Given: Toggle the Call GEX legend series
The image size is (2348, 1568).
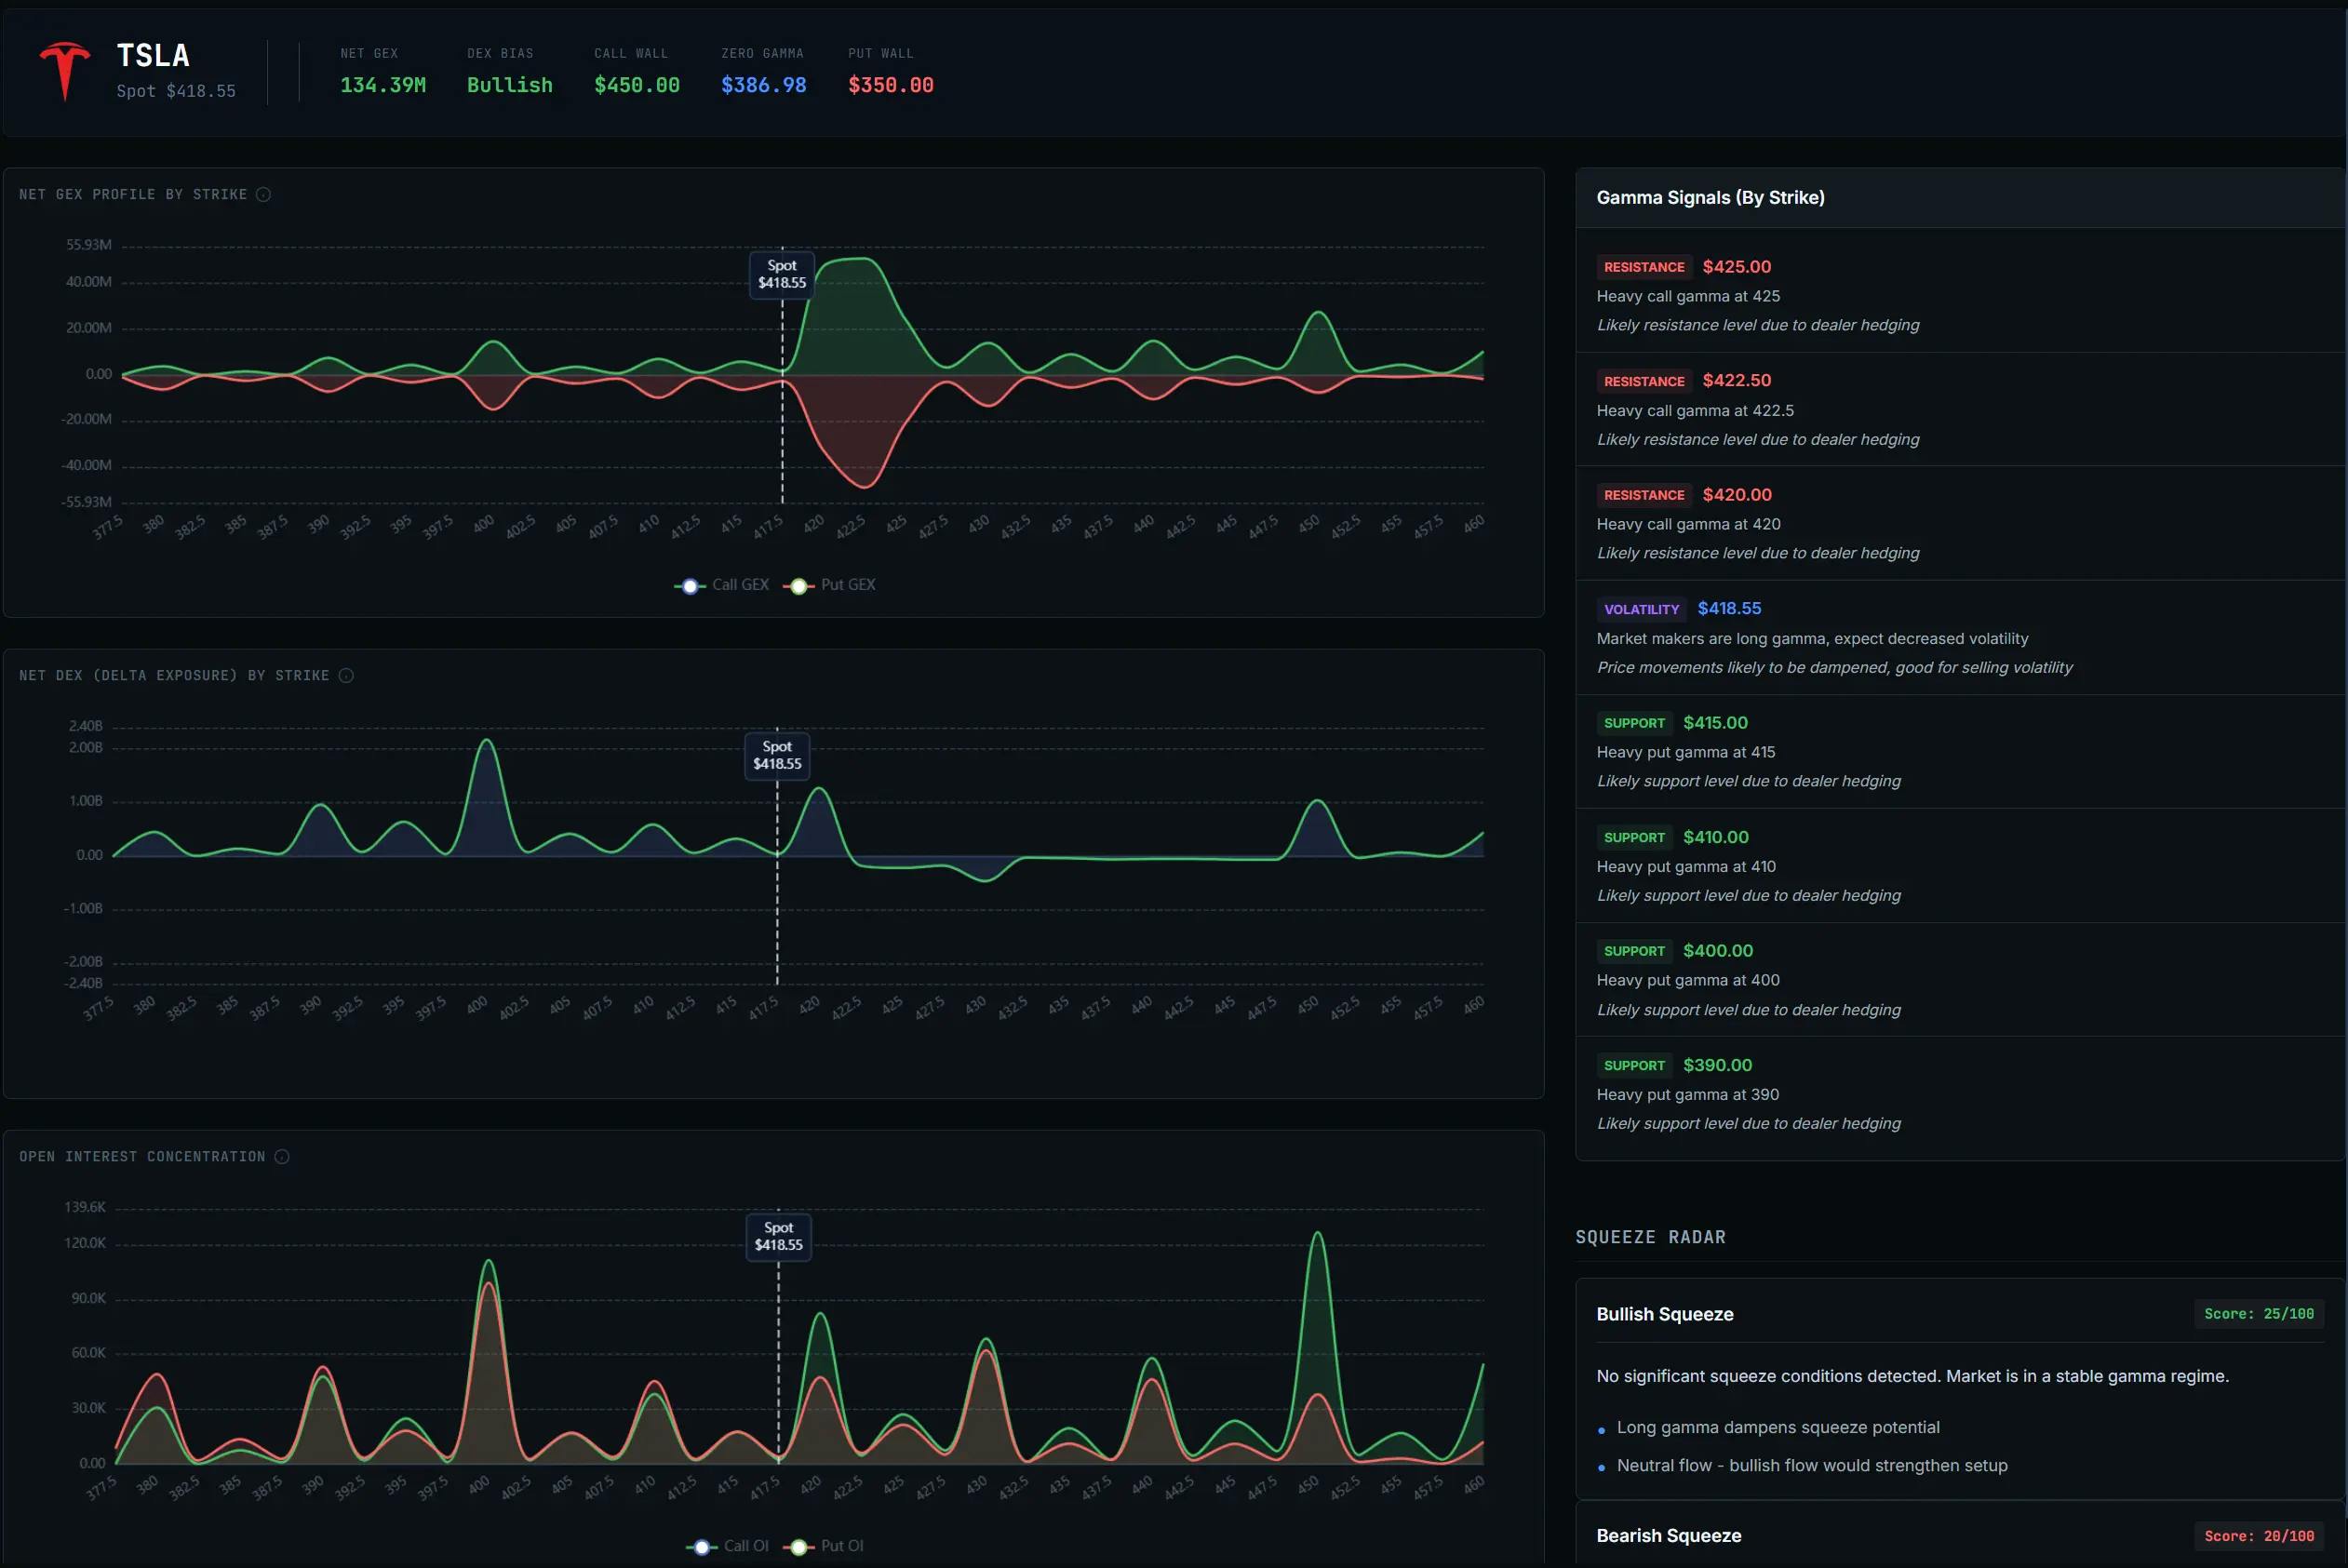Looking at the screenshot, I should coord(722,585).
